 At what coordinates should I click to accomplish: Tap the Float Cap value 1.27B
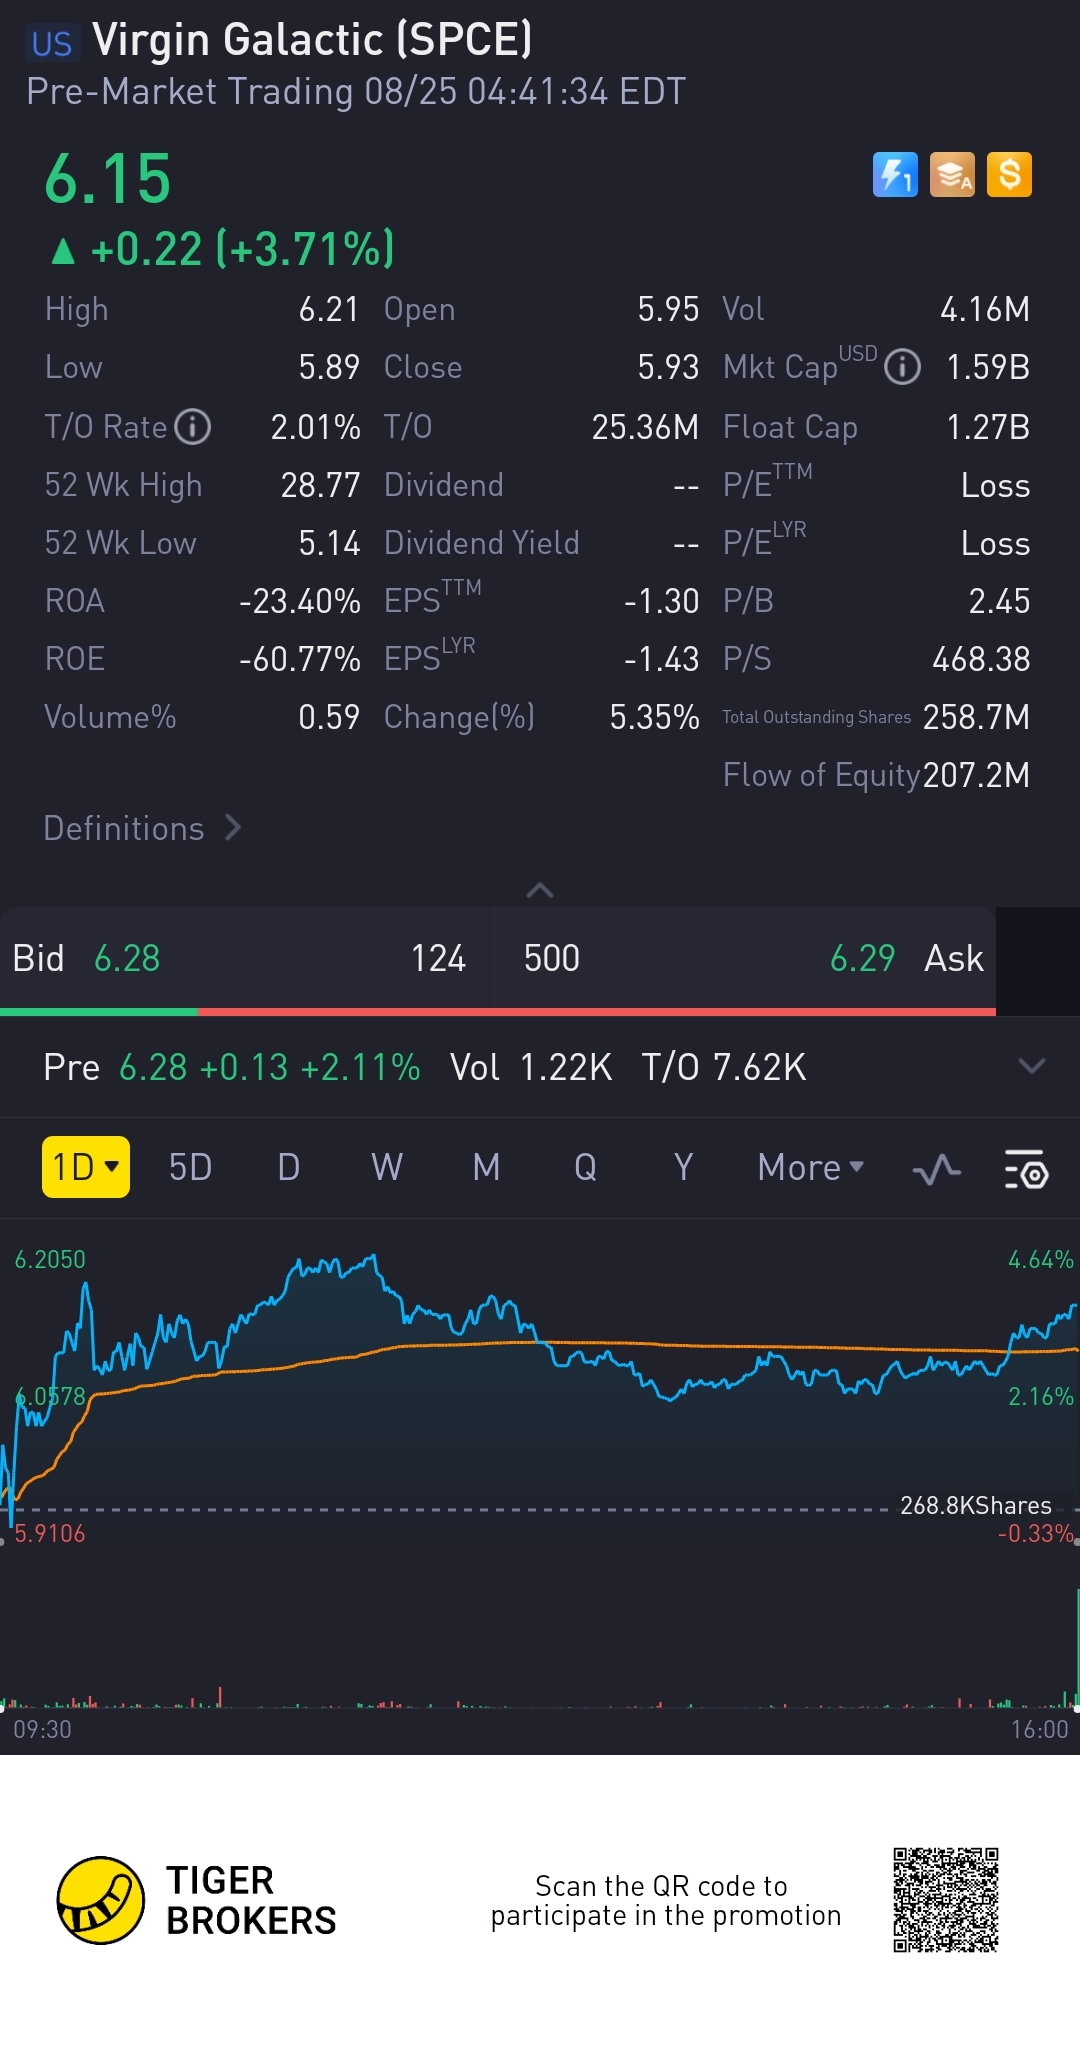(988, 427)
